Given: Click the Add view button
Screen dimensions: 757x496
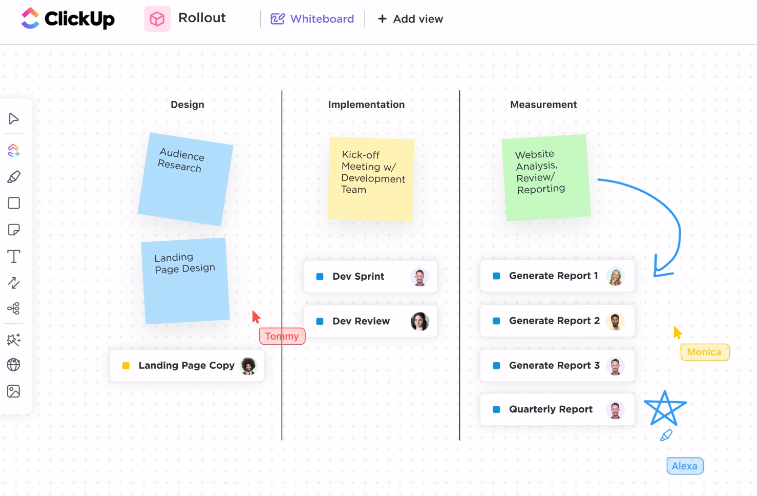Looking at the screenshot, I should (x=410, y=19).
